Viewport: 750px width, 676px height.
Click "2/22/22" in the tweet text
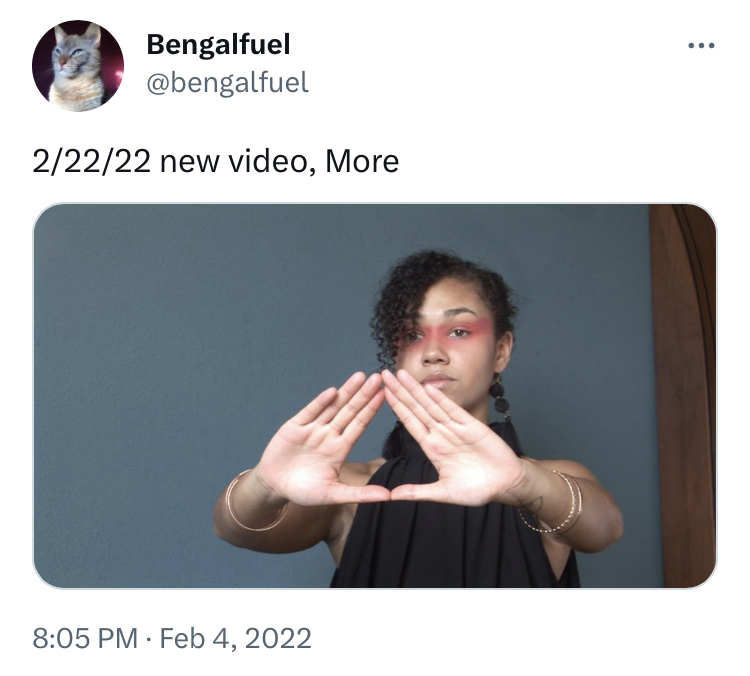91,161
